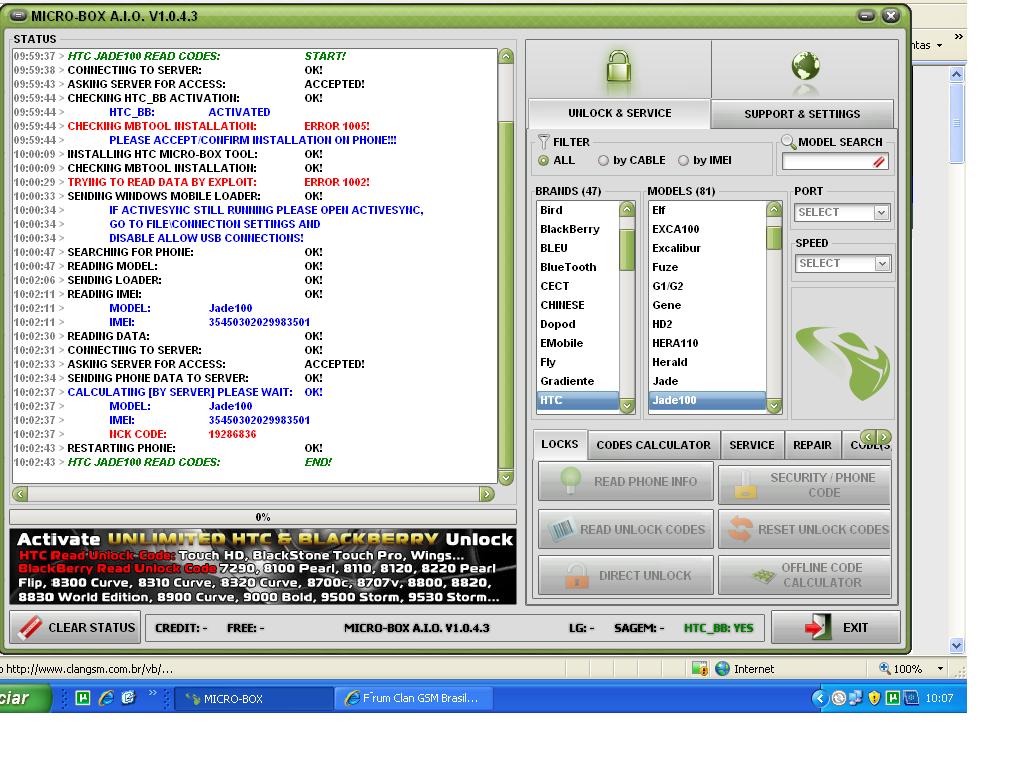
Task: Click the Model Search input field
Action: tap(835, 161)
